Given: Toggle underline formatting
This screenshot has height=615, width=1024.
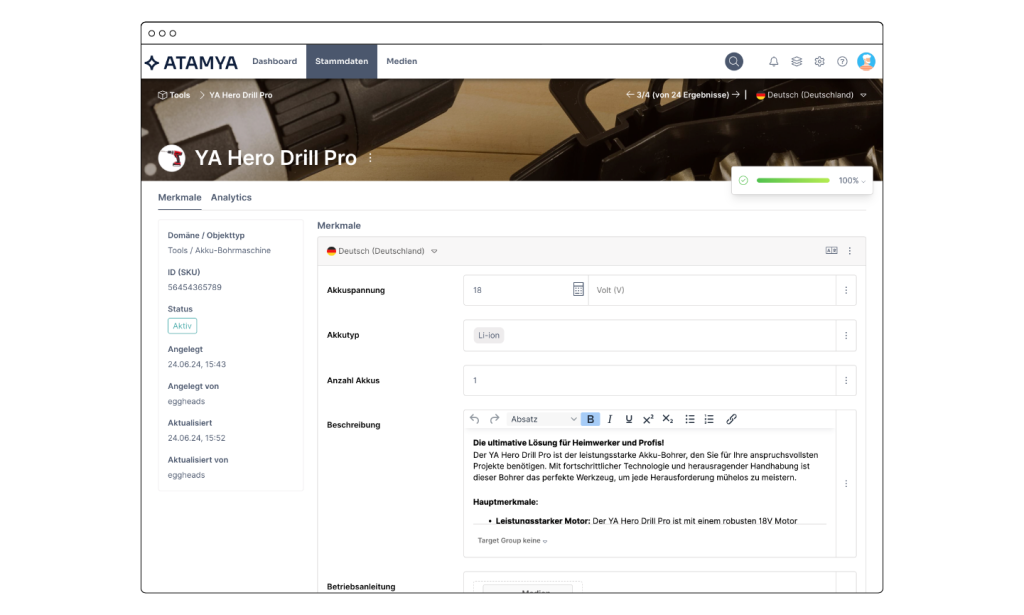Looking at the screenshot, I should [x=628, y=419].
